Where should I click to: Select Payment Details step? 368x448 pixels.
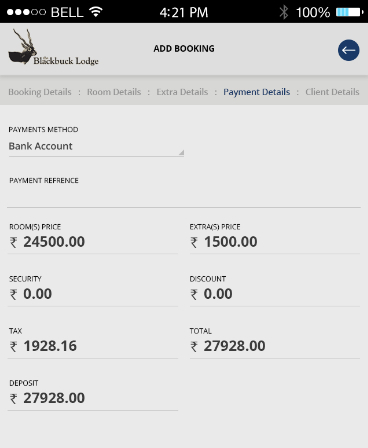tap(257, 92)
